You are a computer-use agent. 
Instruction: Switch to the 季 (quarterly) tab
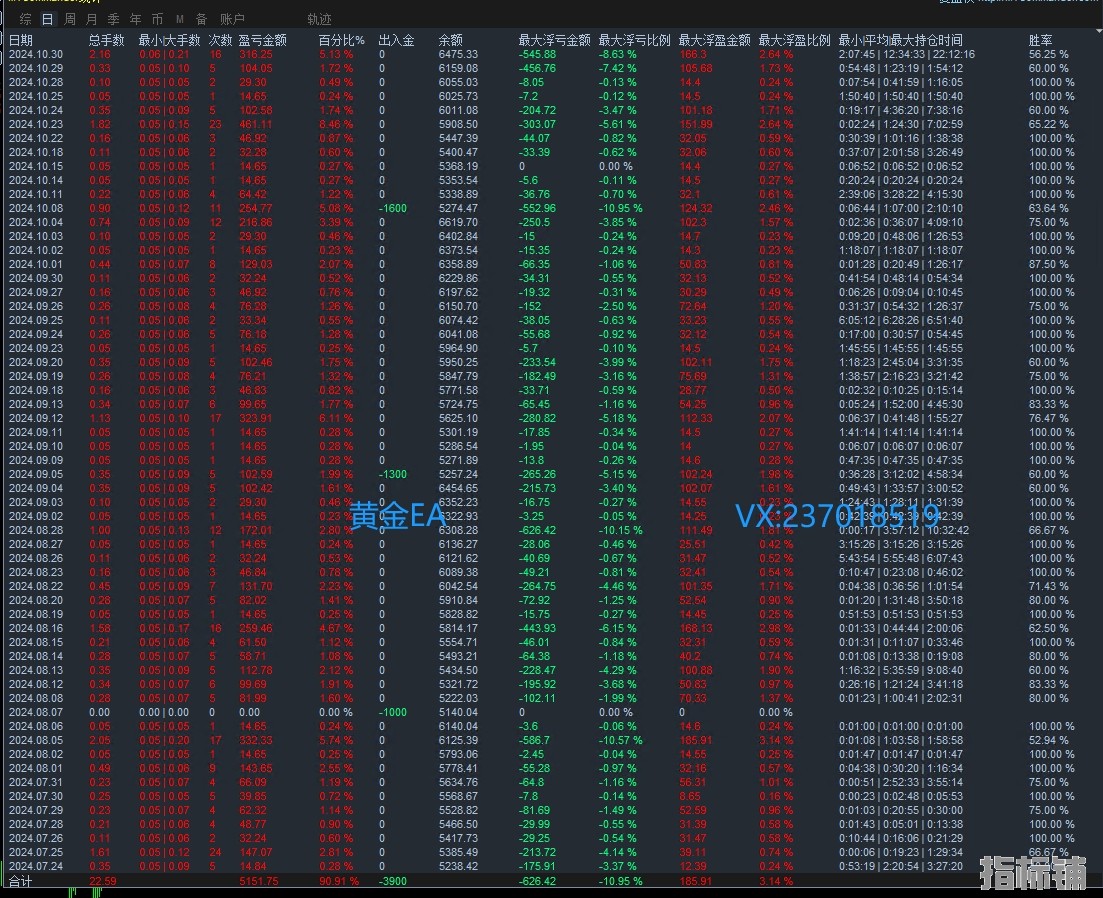click(x=113, y=19)
